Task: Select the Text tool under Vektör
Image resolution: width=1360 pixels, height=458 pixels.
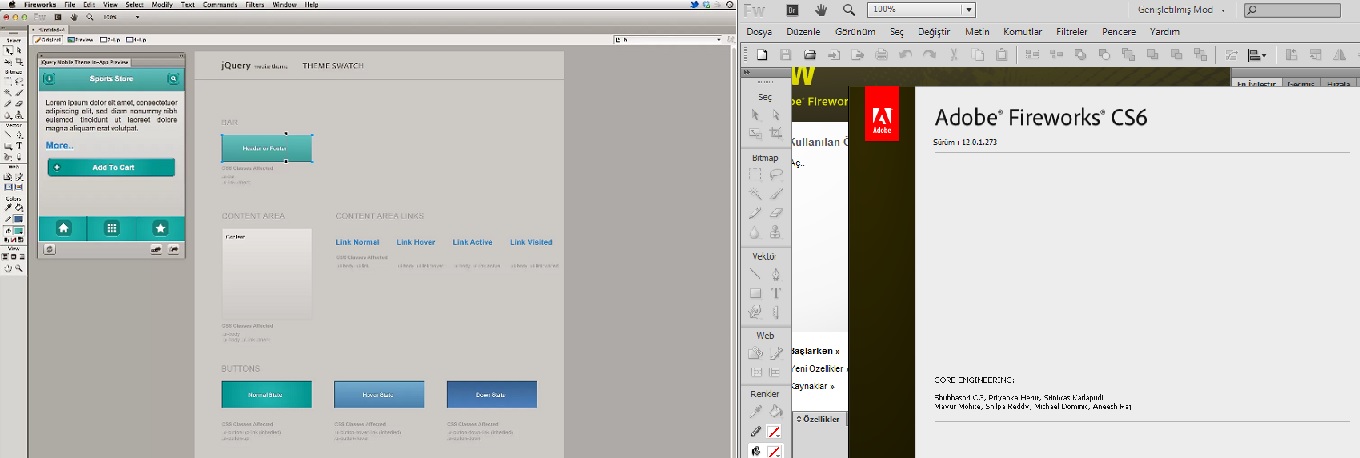Action: [x=776, y=293]
